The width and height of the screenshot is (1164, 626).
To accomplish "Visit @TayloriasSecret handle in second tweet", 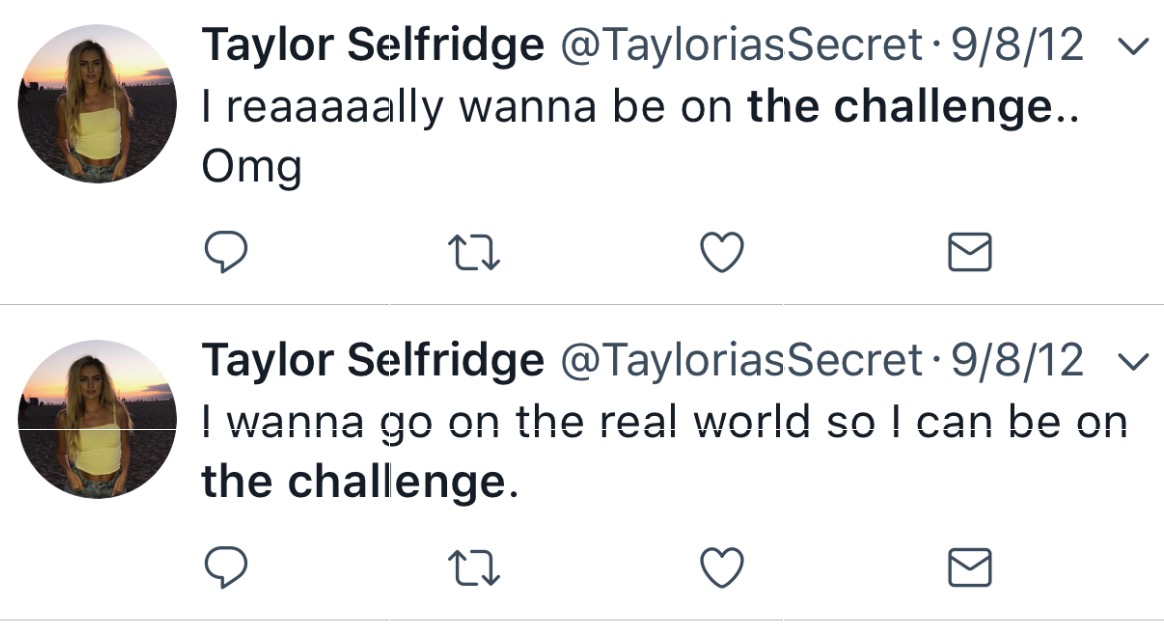I will [x=742, y=361].
